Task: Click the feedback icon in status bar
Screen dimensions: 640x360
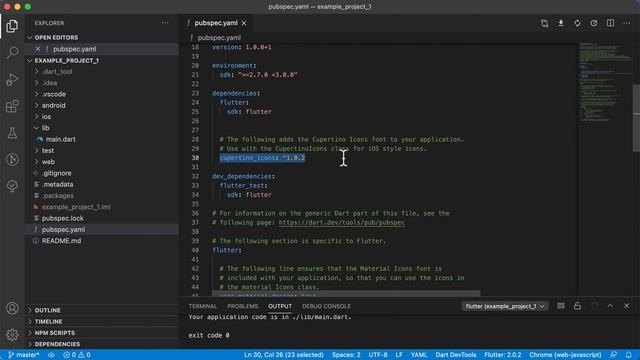Action: [613, 355]
